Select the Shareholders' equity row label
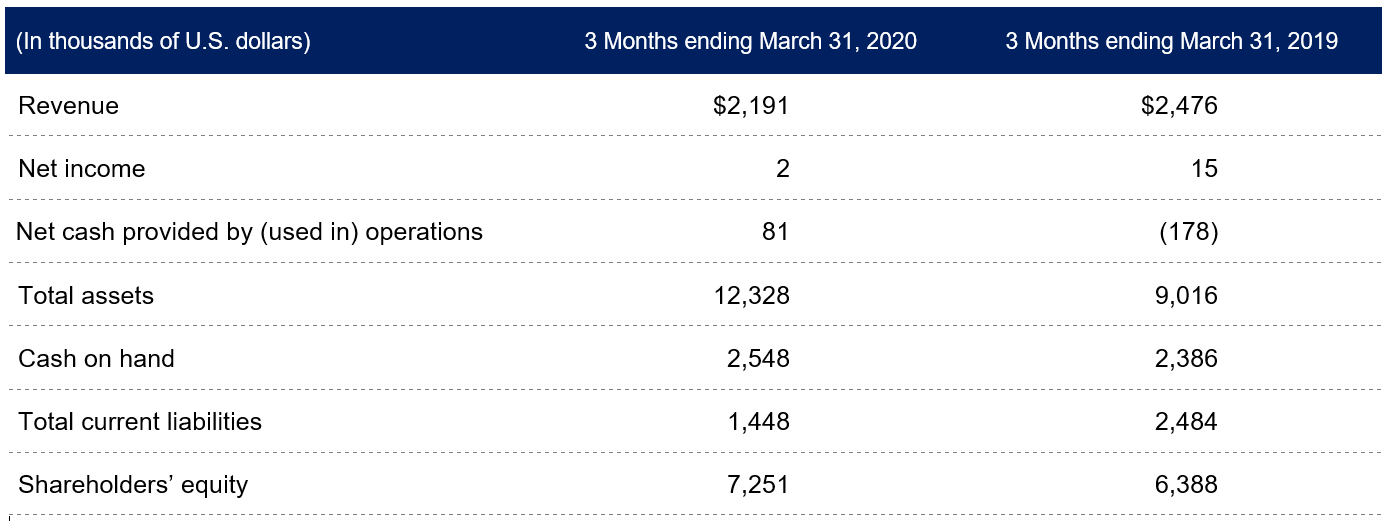Image resolution: width=1390 pixels, height=521 pixels. 133,485
